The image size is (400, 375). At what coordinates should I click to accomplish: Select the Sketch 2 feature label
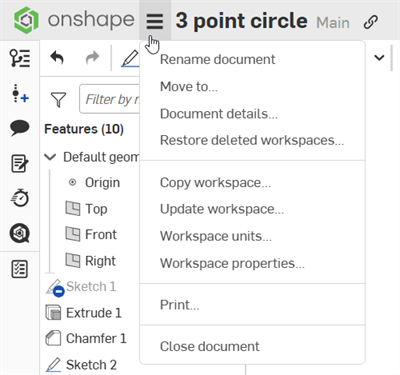click(91, 365)
